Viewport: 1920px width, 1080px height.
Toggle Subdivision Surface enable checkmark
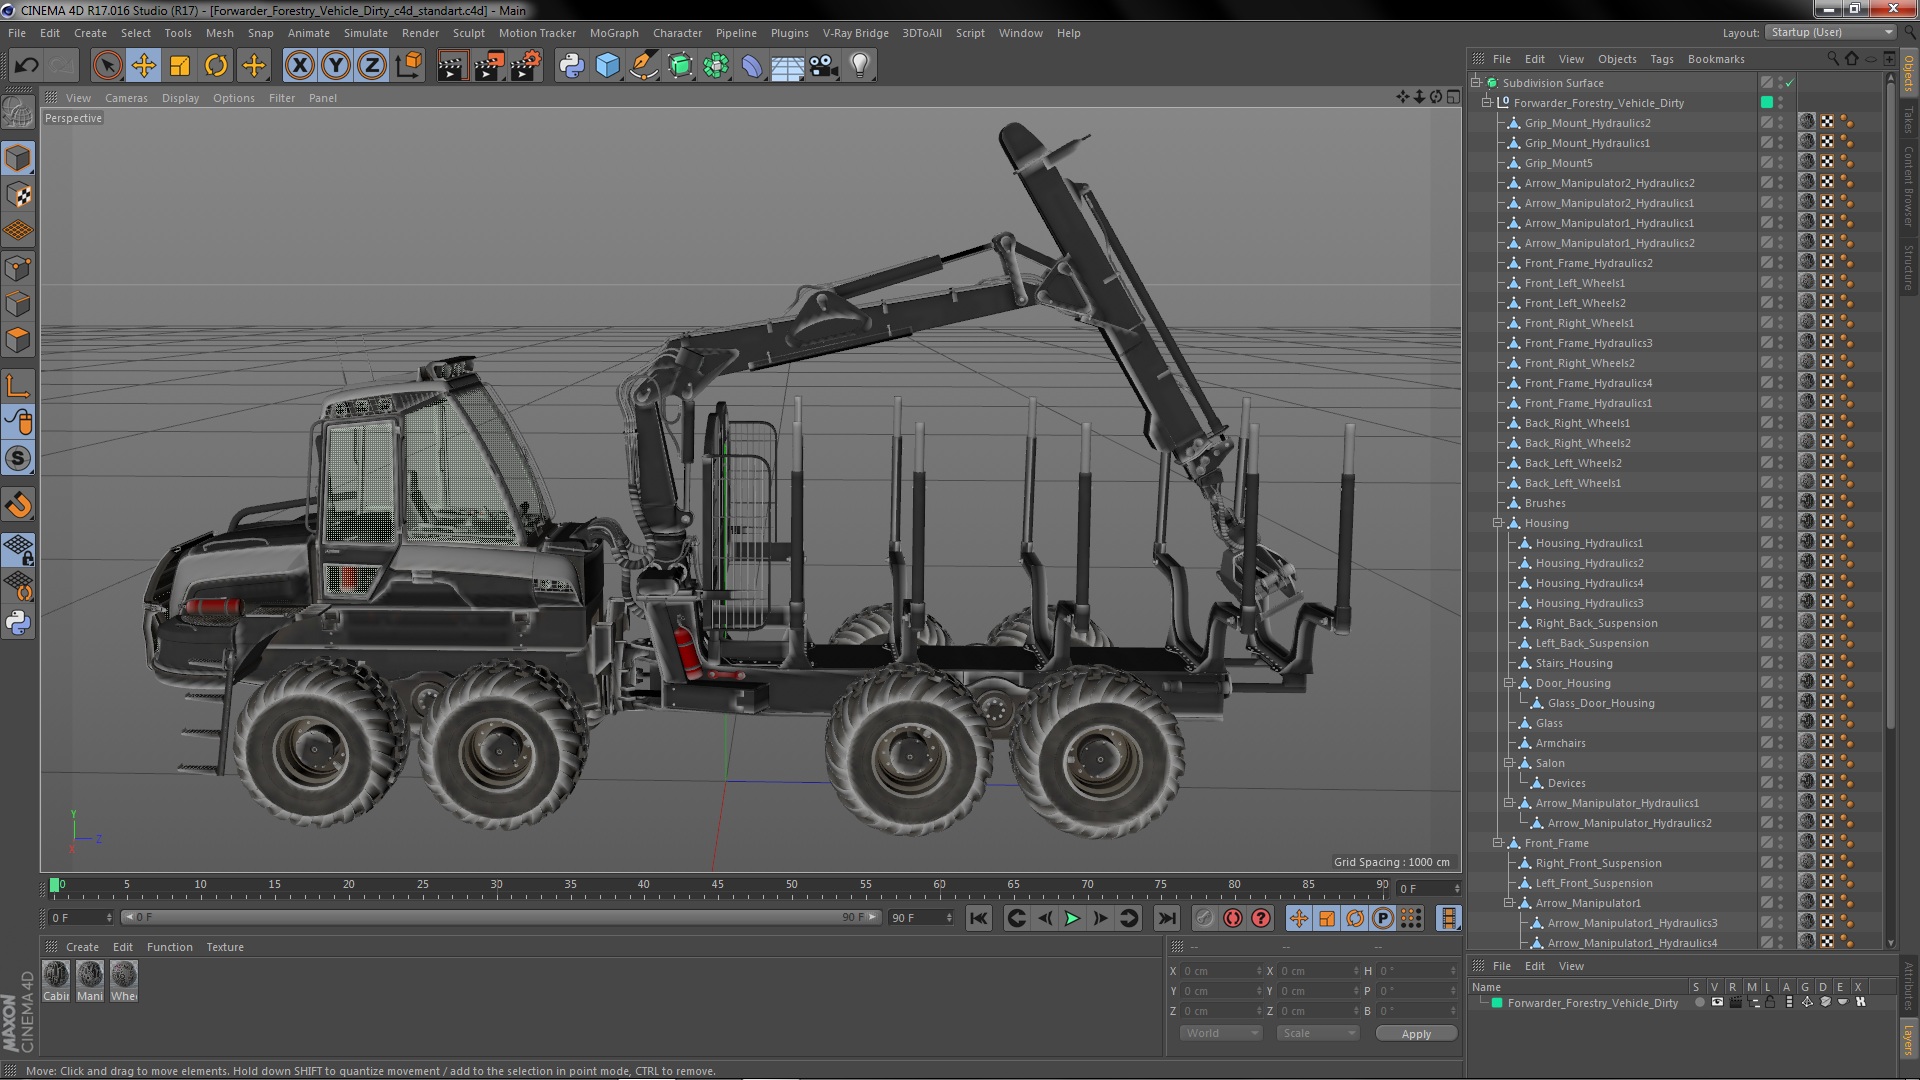tap(1790, 83)
